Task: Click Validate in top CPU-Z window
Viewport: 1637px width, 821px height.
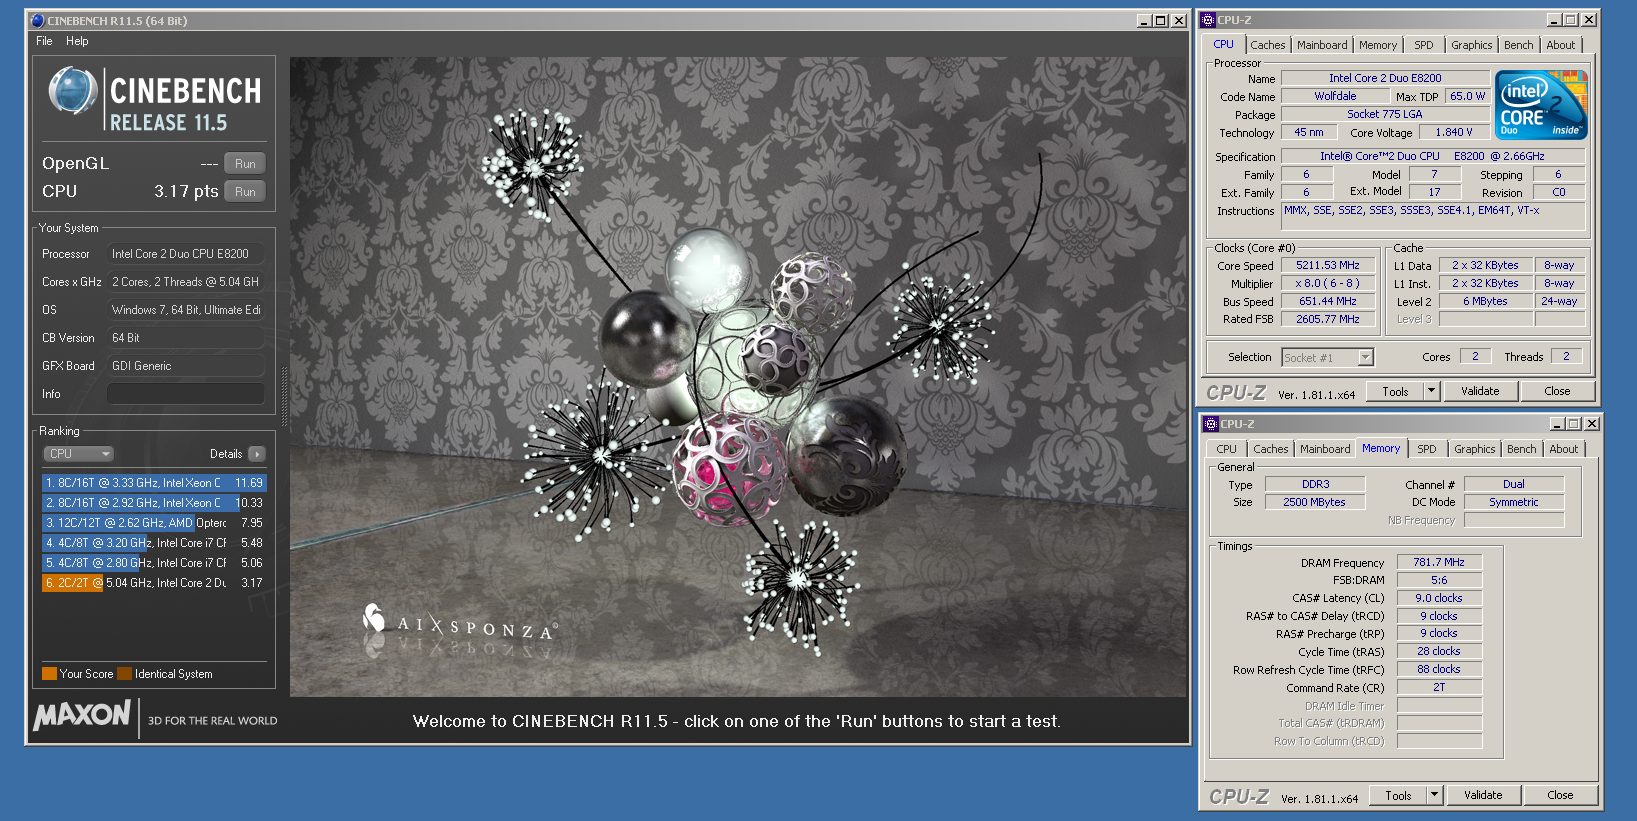Action: click(x=1480, y=392)
